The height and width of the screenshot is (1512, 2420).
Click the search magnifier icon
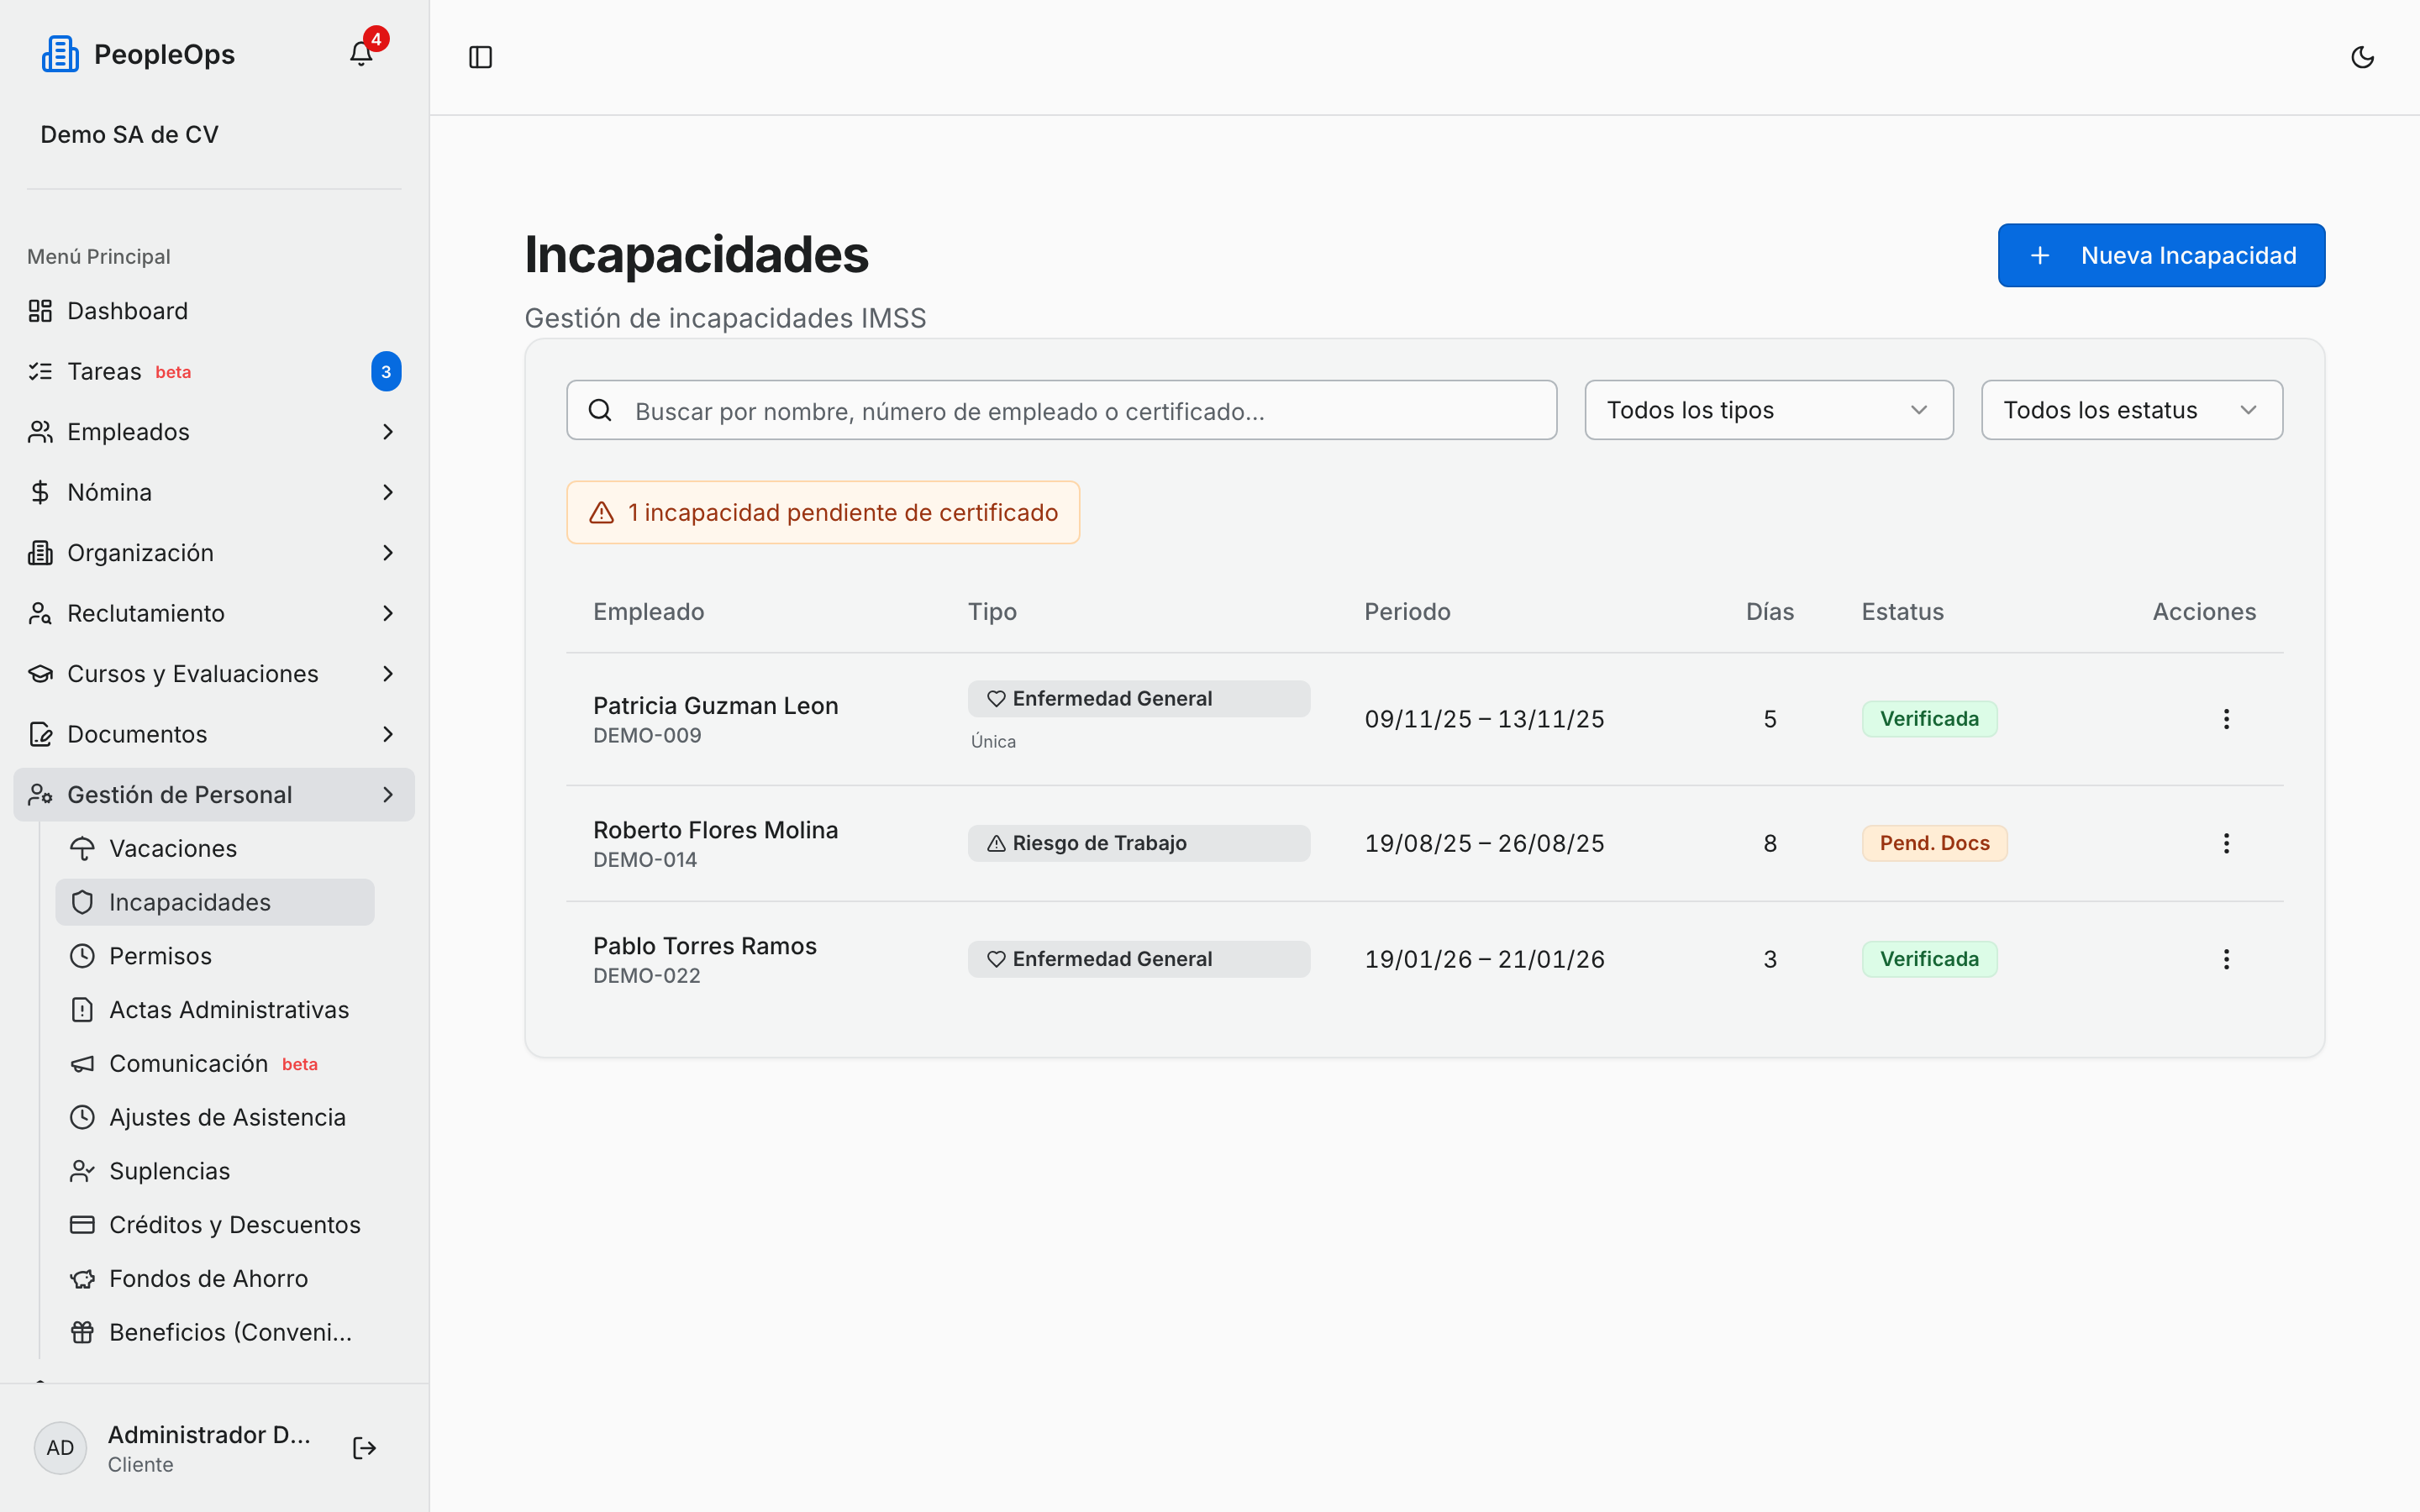click(600, 410)
